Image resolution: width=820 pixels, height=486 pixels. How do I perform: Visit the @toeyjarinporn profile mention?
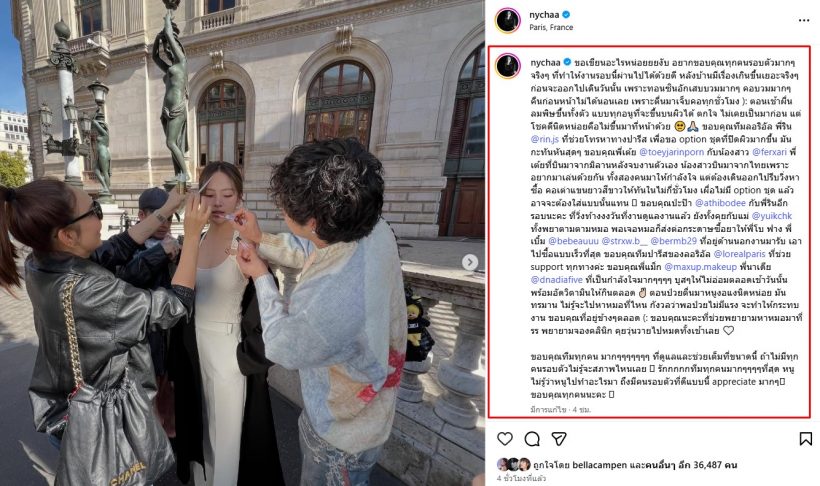pos(671,152)
